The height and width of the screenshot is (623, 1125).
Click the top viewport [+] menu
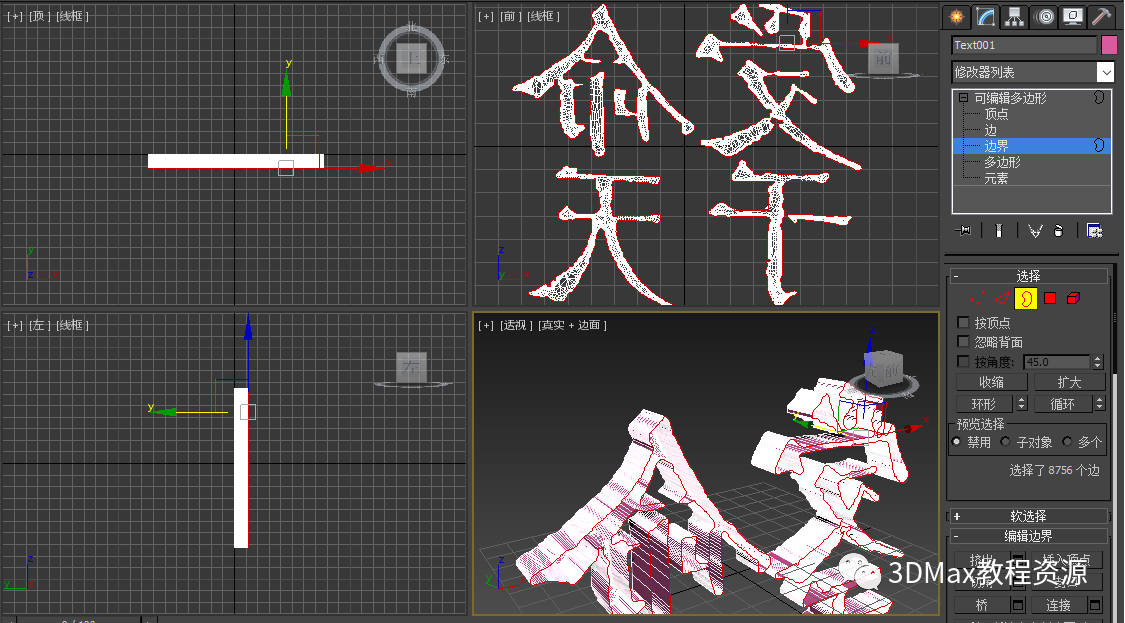15,16
